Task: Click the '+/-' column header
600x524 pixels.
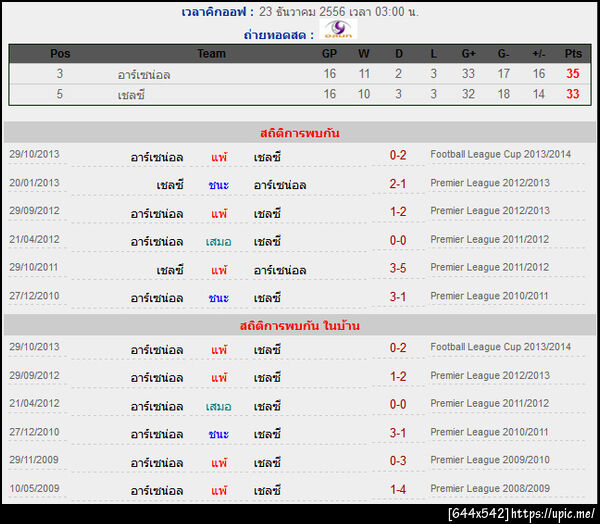Action: point(538,54)
